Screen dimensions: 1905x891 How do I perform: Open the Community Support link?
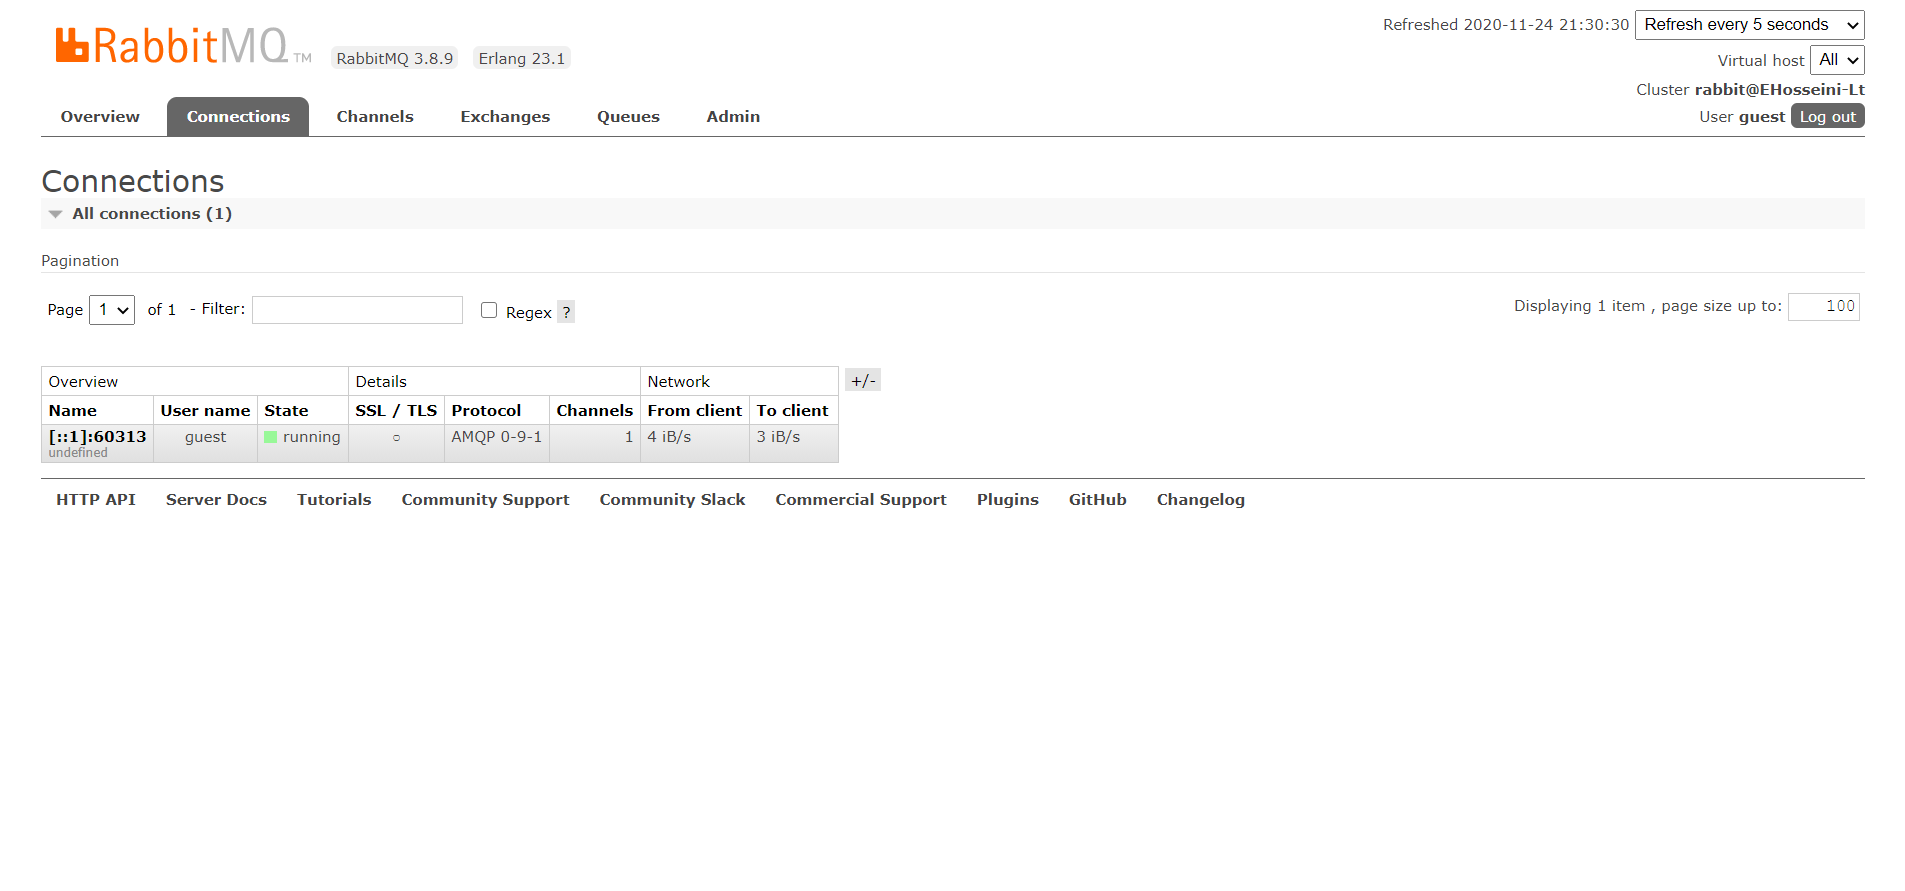pyautogui.click(x=485, y=500)
